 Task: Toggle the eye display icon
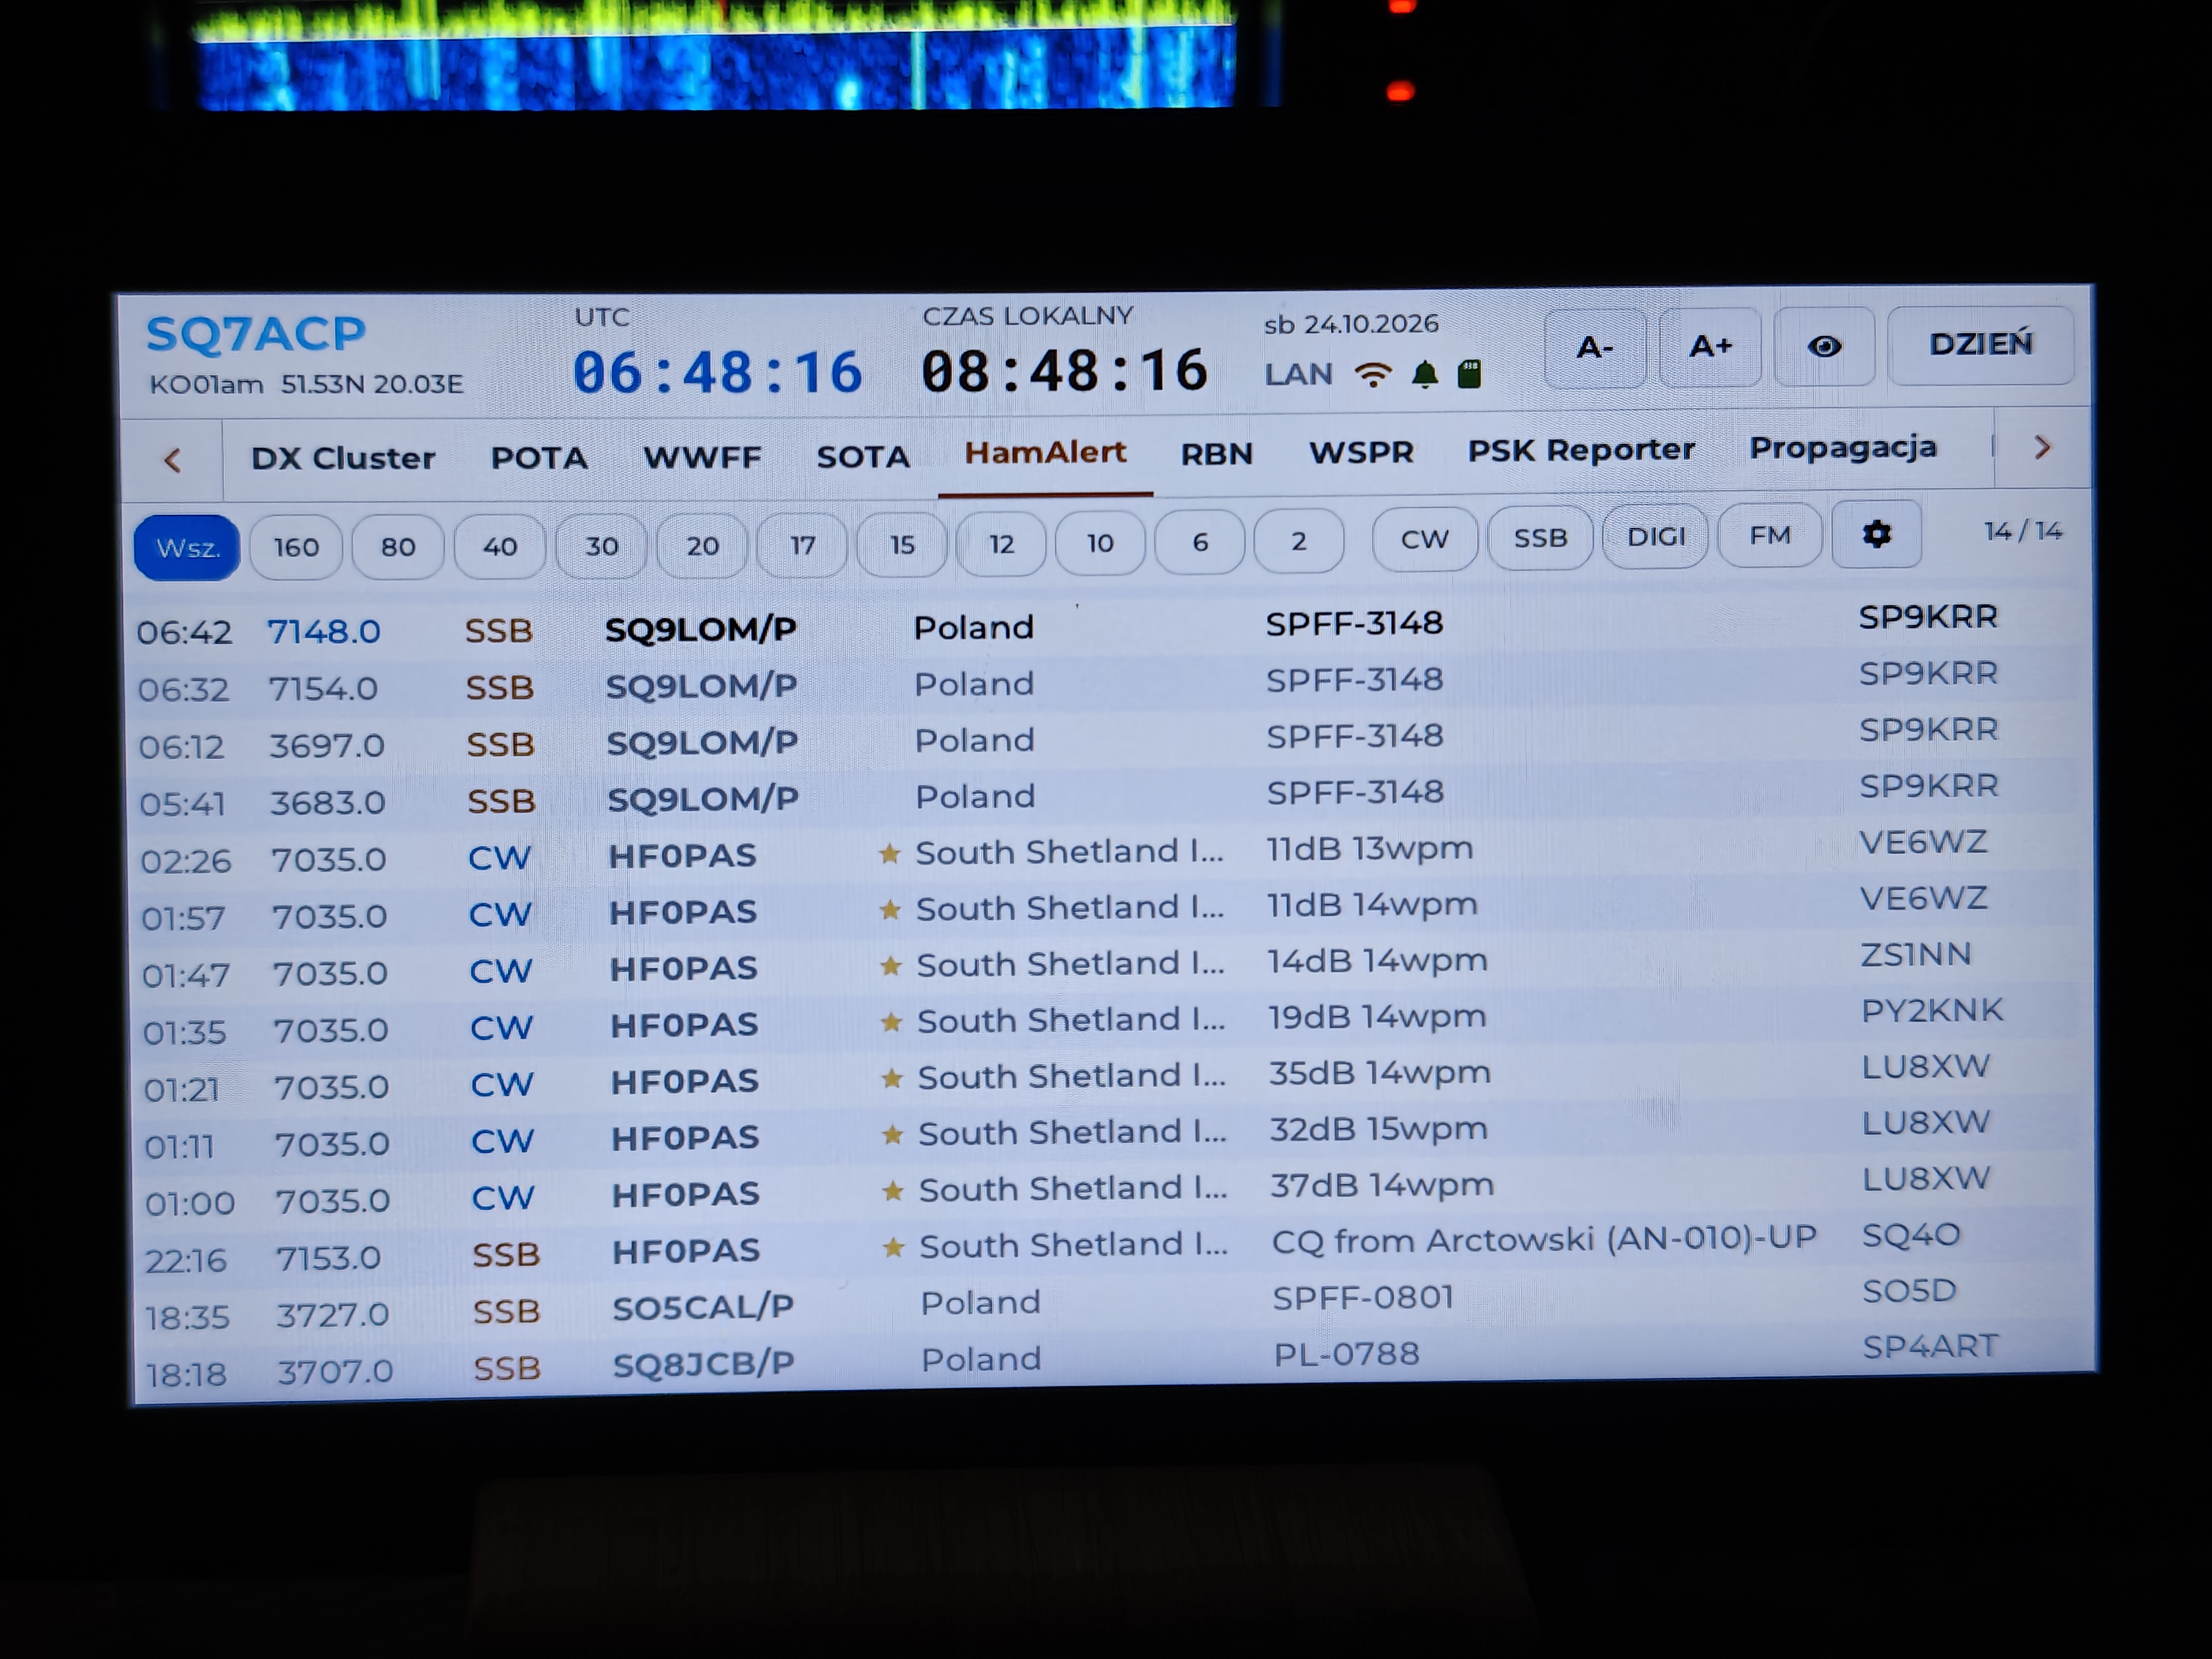1824,347
